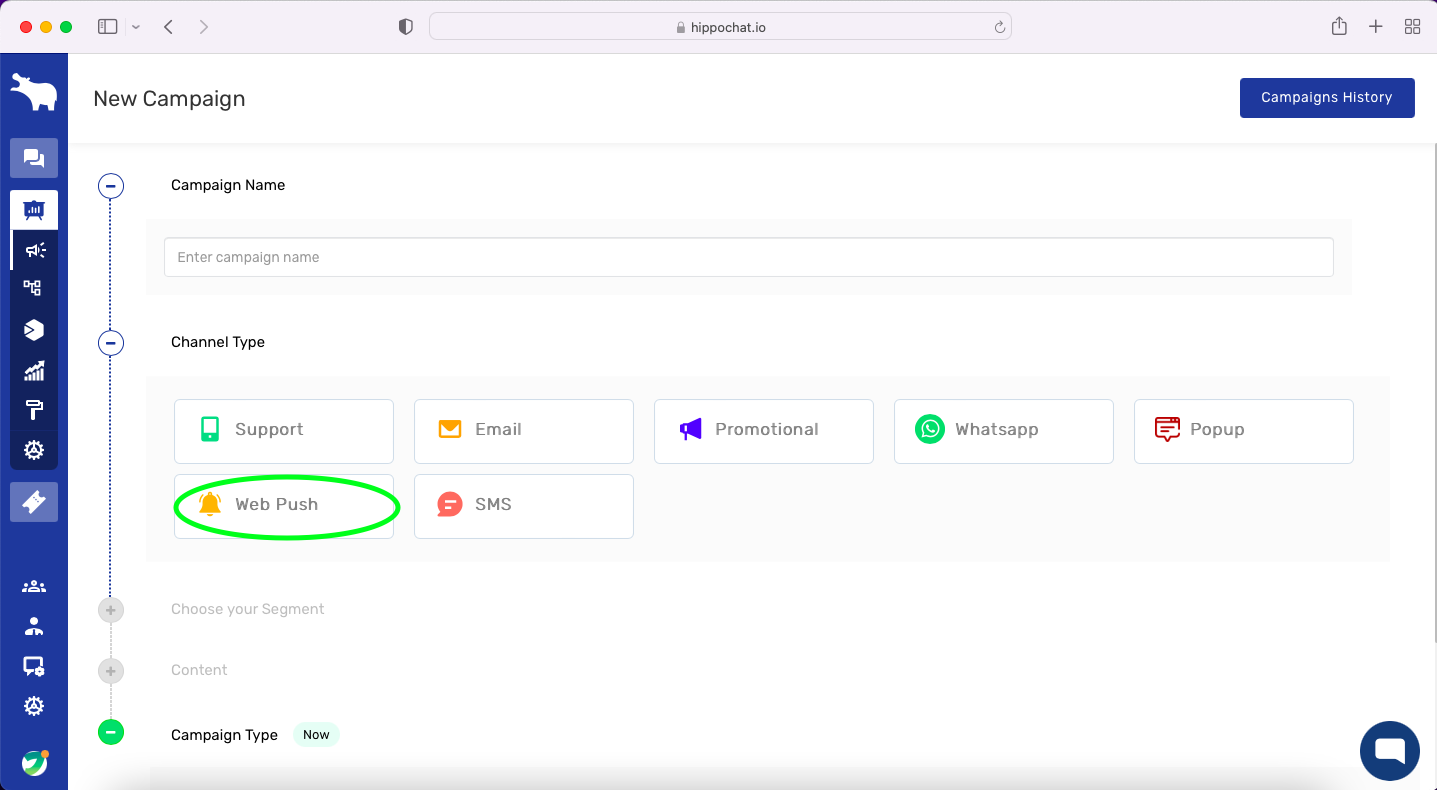The height and width of the screenshot is (790, 1437).
Task: Click the team group icon in sidebar
Action: [x=34, y=587]
